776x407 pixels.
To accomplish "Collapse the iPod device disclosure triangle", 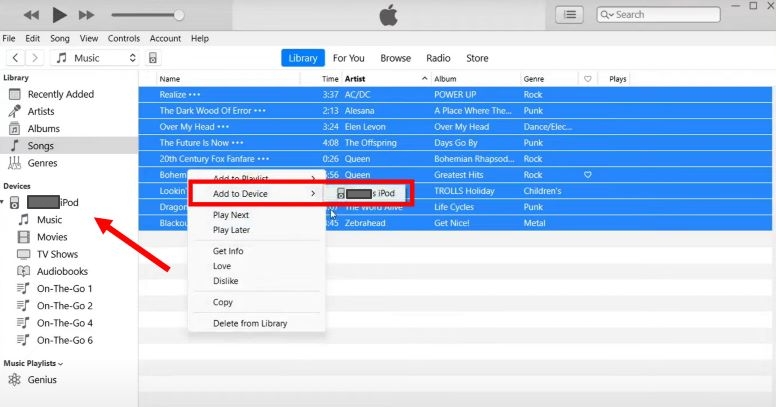I will click(2, 202).
